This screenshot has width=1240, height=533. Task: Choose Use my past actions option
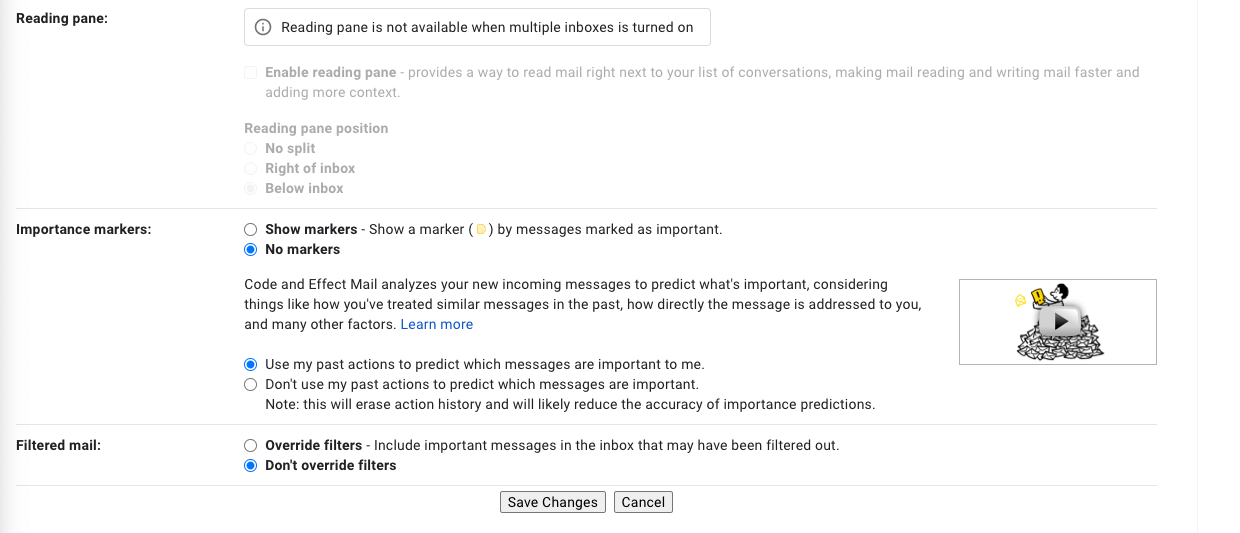click(251, 364)
